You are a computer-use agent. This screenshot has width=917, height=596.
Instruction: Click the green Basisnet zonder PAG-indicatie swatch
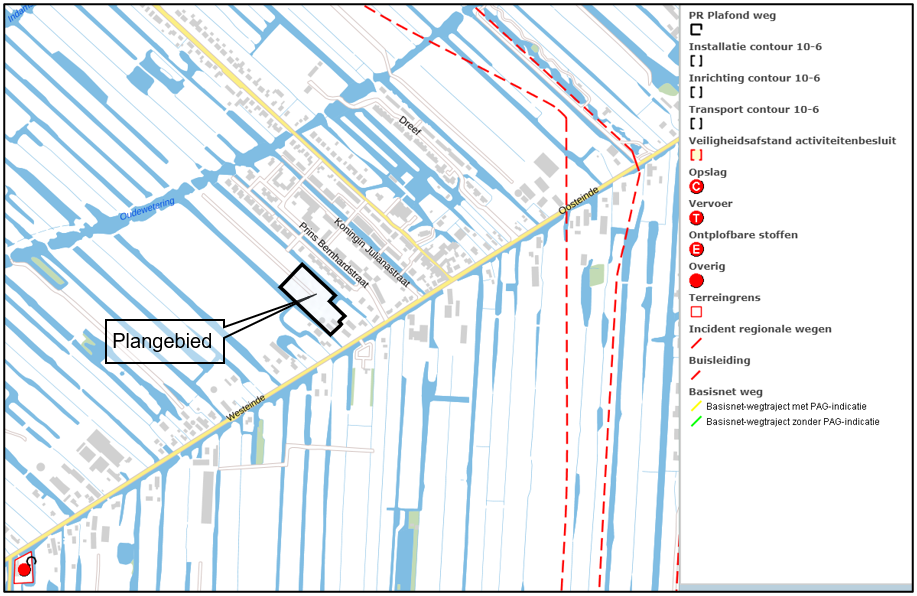(695, 422)
